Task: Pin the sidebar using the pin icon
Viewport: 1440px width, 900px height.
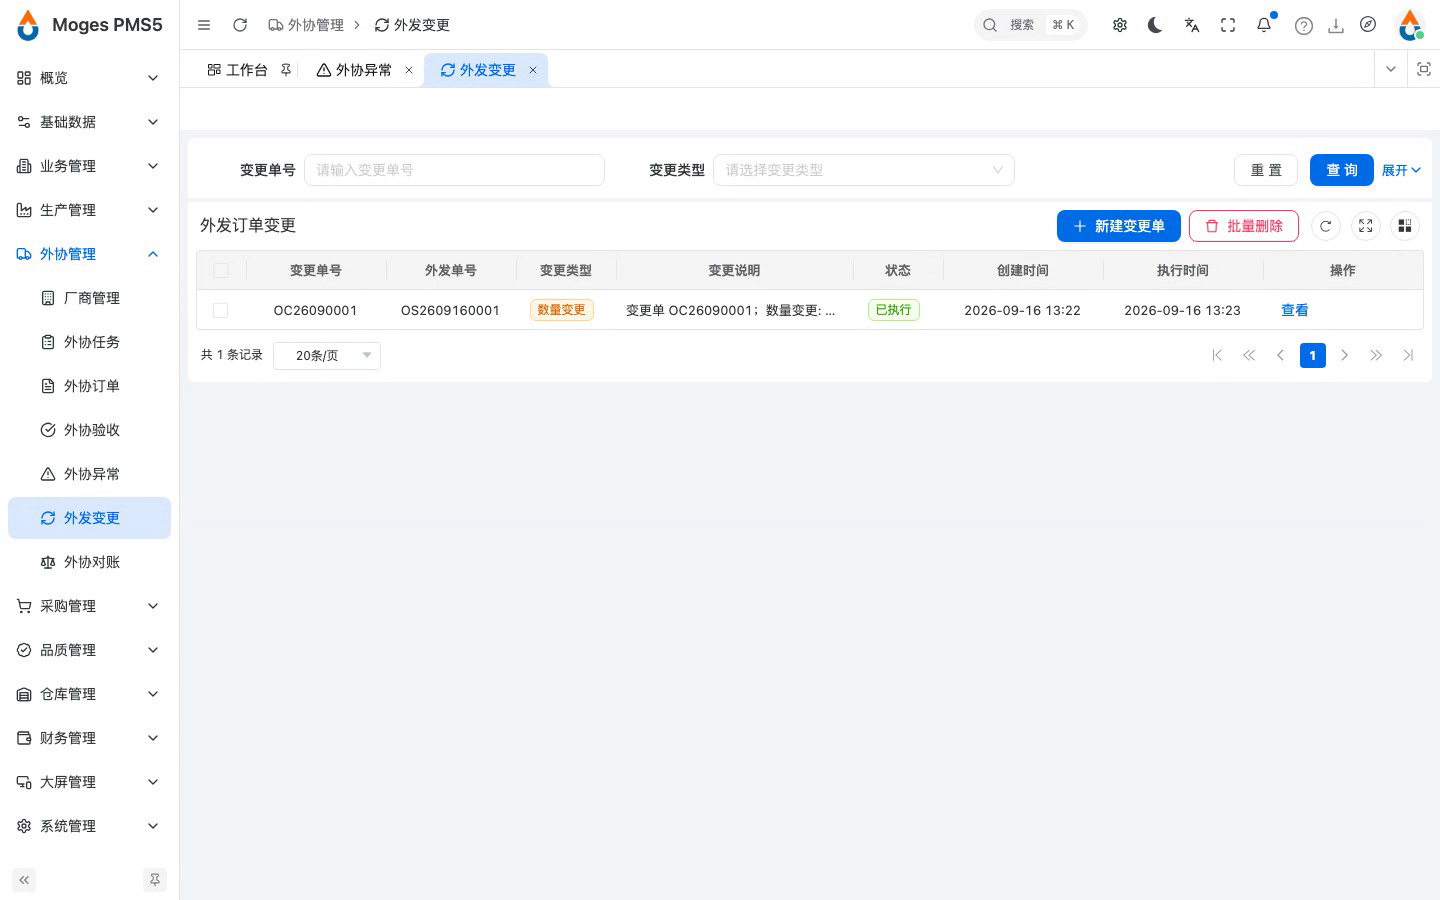Action: (155, 880)
